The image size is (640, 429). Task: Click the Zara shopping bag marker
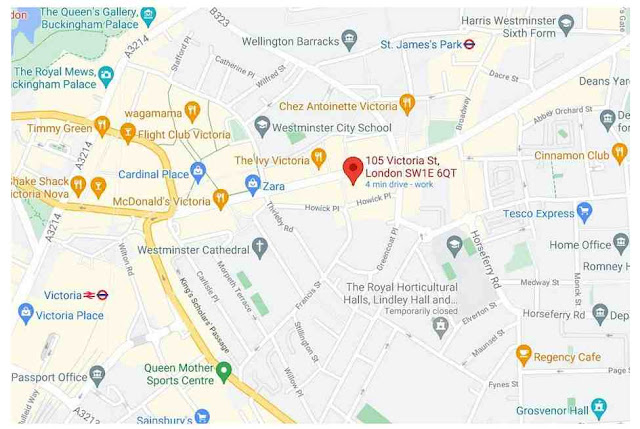[252, 185]
